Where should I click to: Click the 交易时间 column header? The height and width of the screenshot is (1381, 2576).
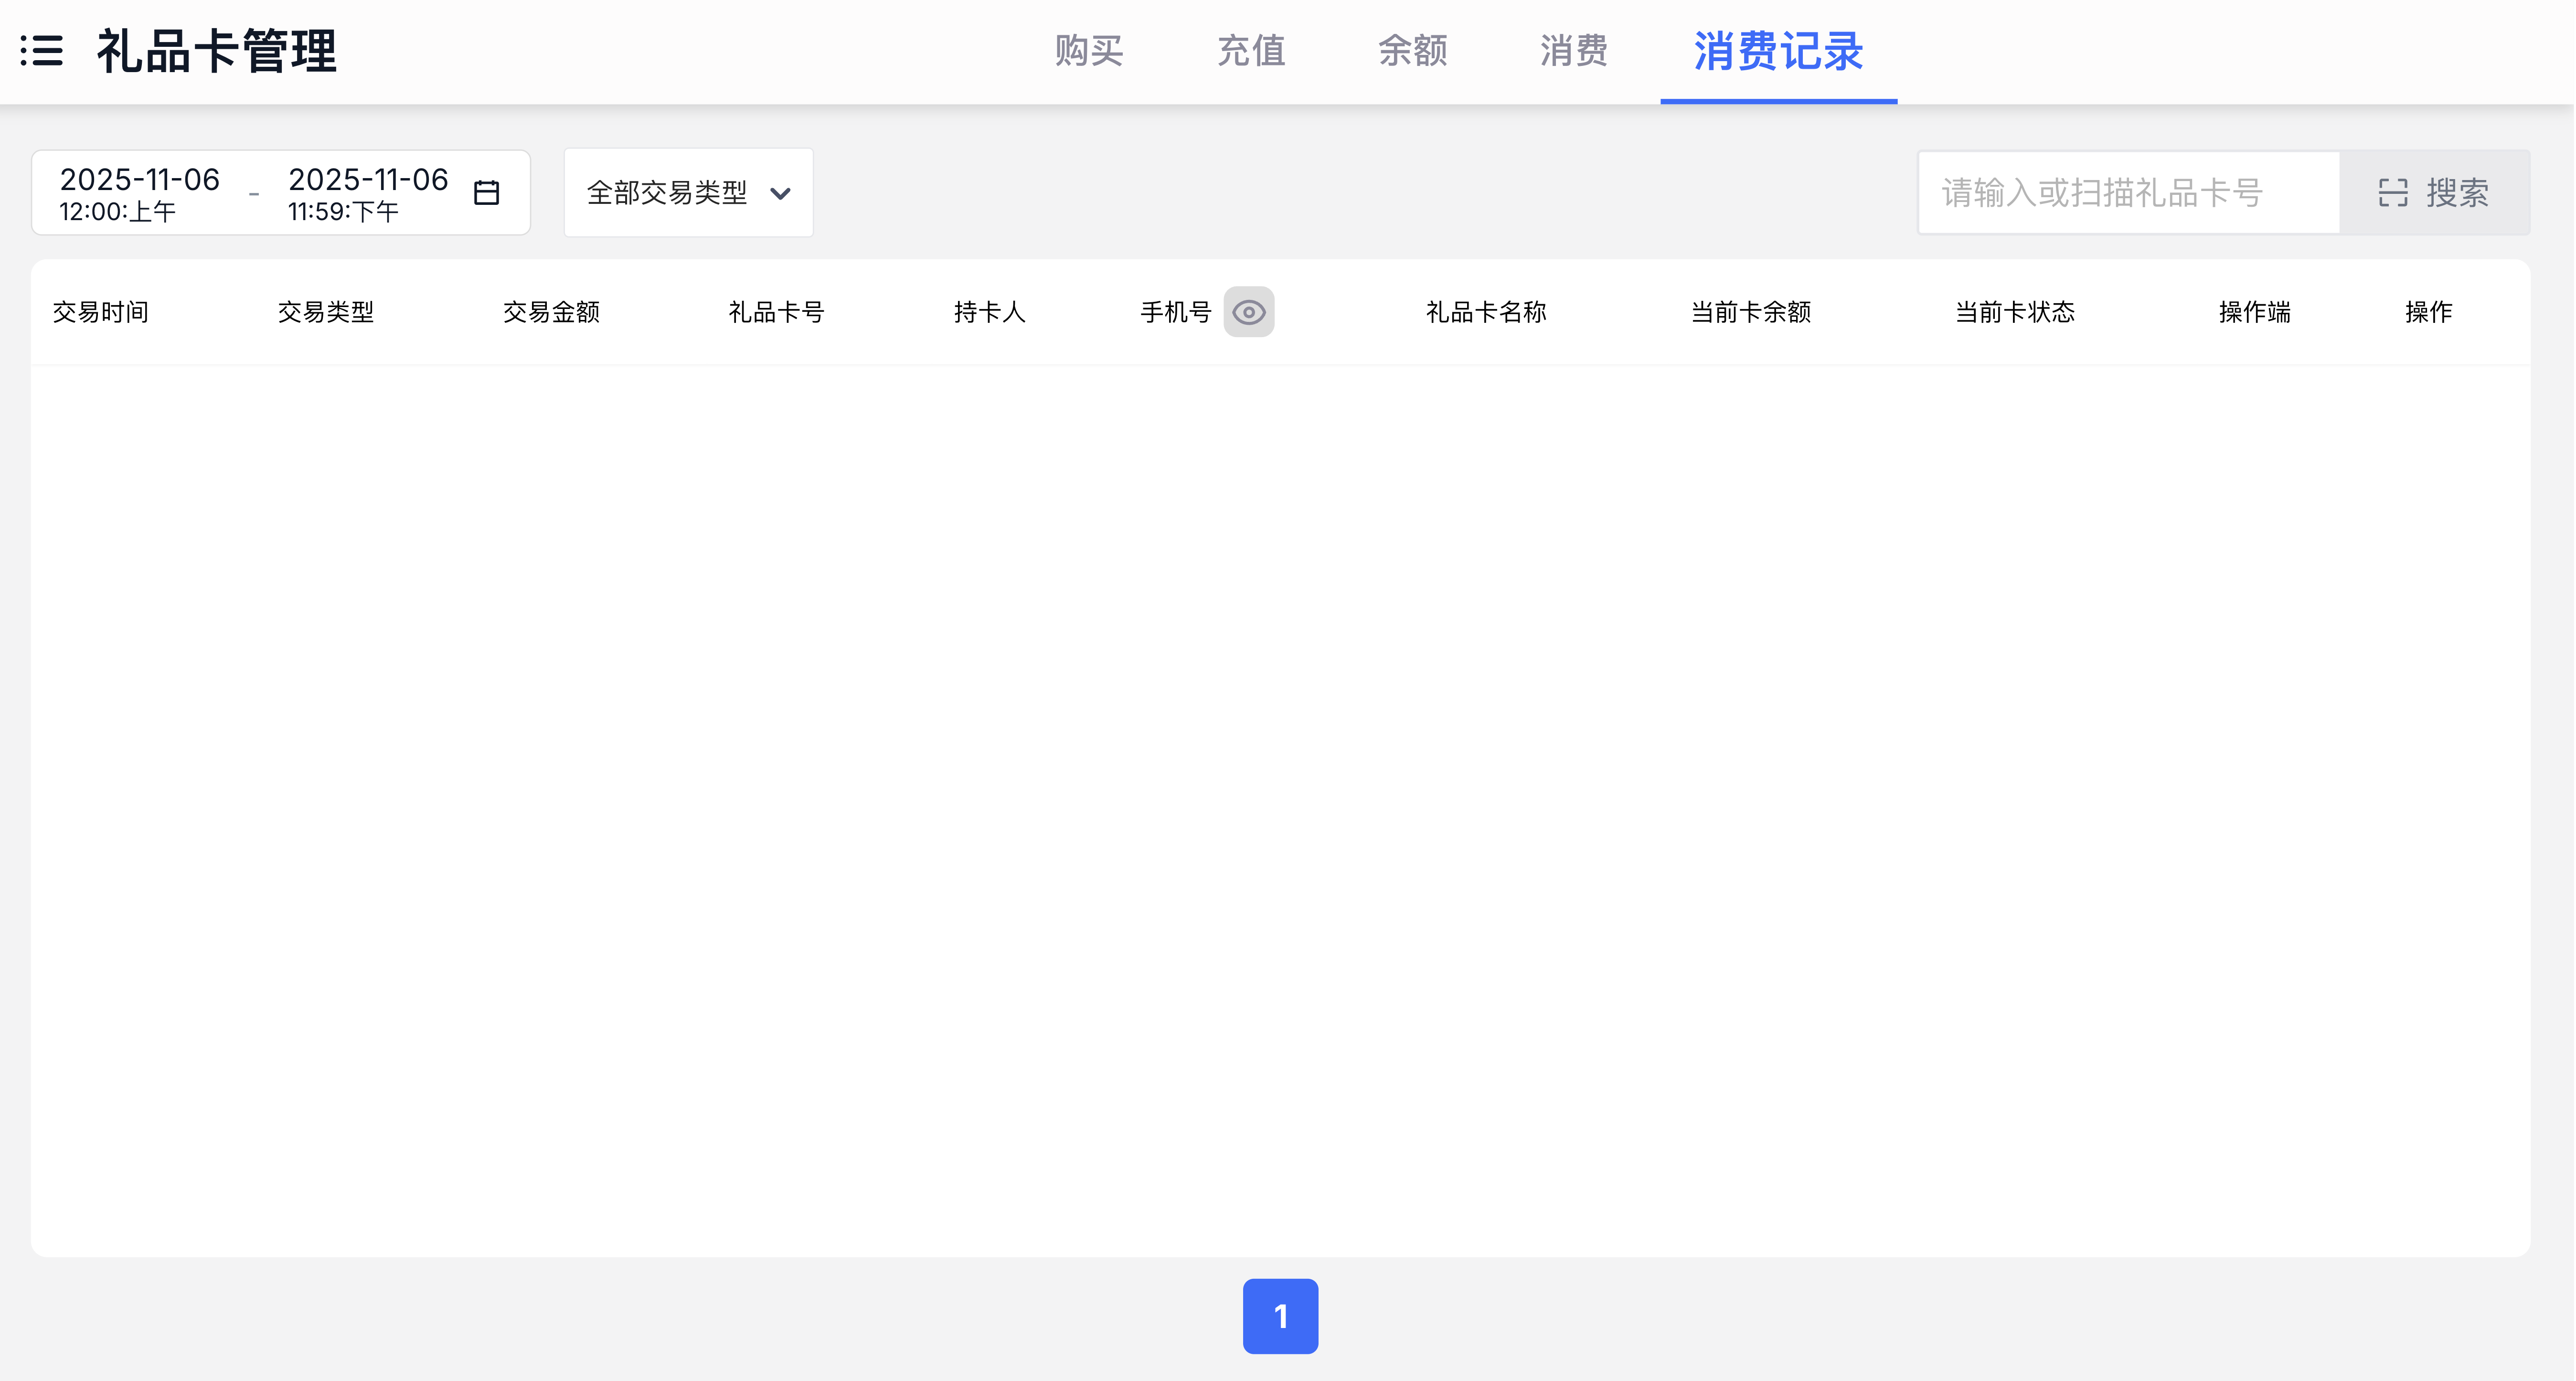tap(100, 312)
